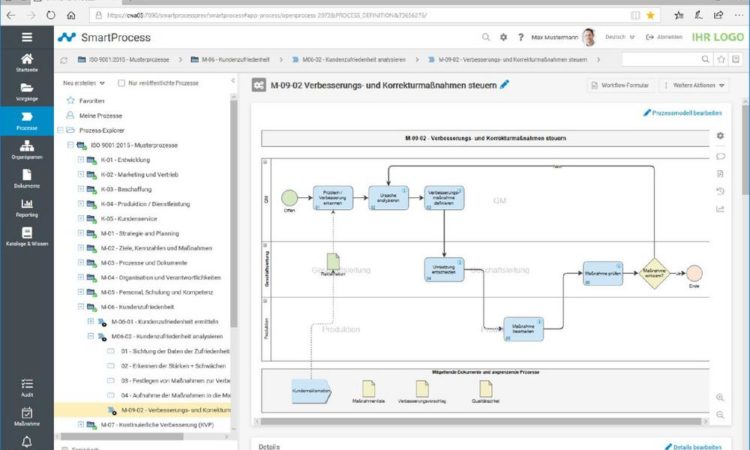Zoom out on the process diagram
The width and height of the screenshot is (750, 450).
pyautogui.click(x=720, y=415)
